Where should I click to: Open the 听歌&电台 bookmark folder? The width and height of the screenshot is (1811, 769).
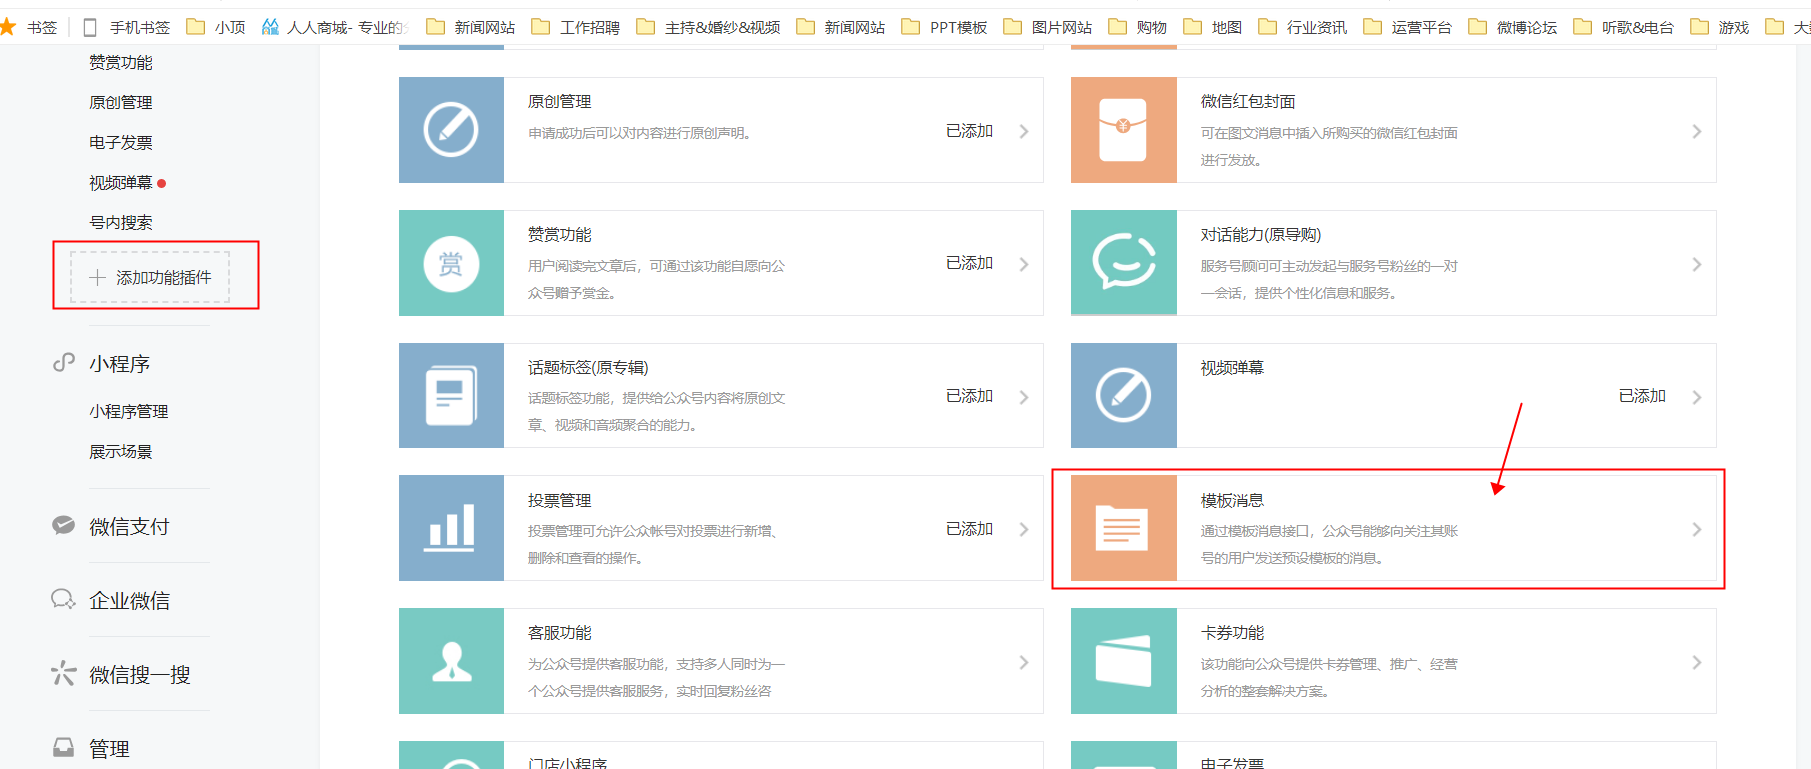tap(1624, 27)
